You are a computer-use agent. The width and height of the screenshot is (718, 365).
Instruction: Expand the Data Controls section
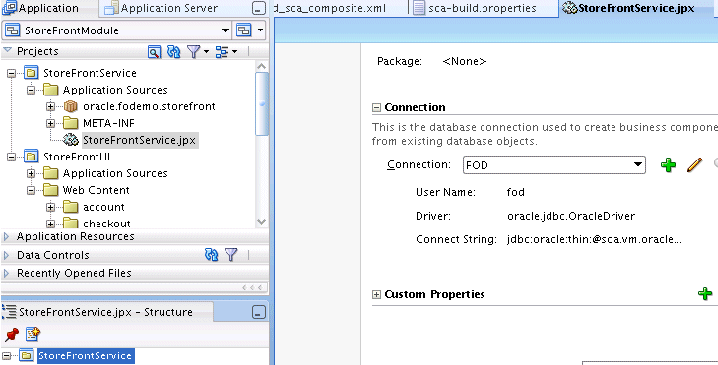click(x=6, y=255)
